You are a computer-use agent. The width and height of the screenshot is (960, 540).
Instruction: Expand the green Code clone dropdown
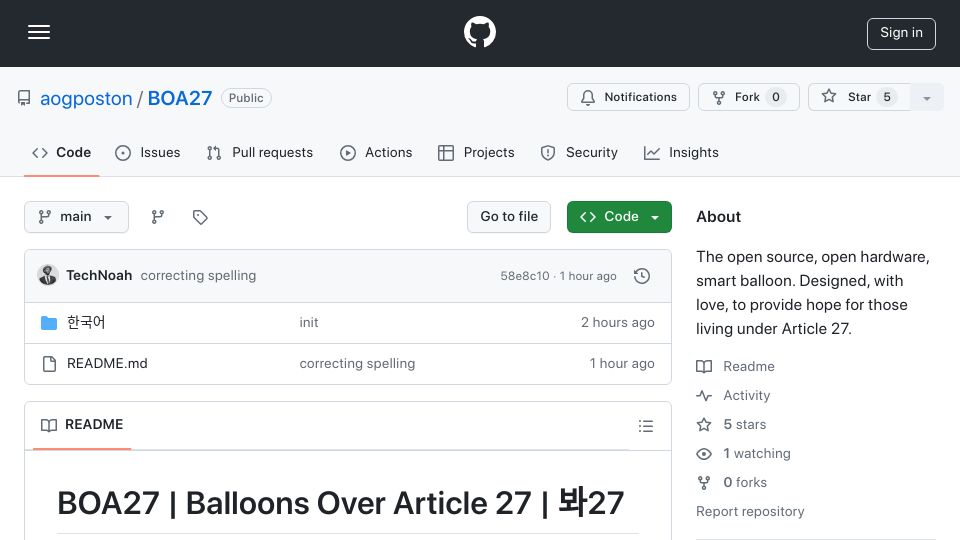point(619,217)
